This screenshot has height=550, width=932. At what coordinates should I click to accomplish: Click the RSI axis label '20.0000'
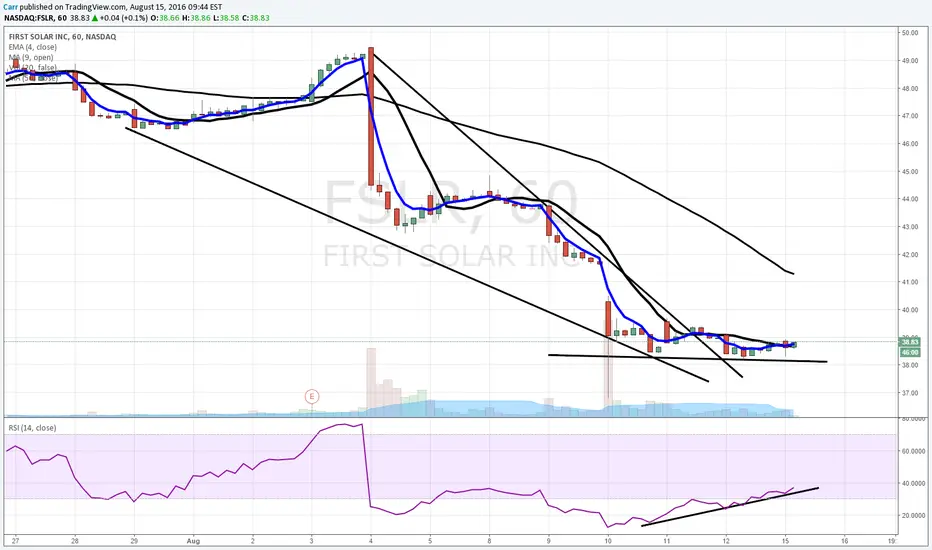click(x=913, y=516)
